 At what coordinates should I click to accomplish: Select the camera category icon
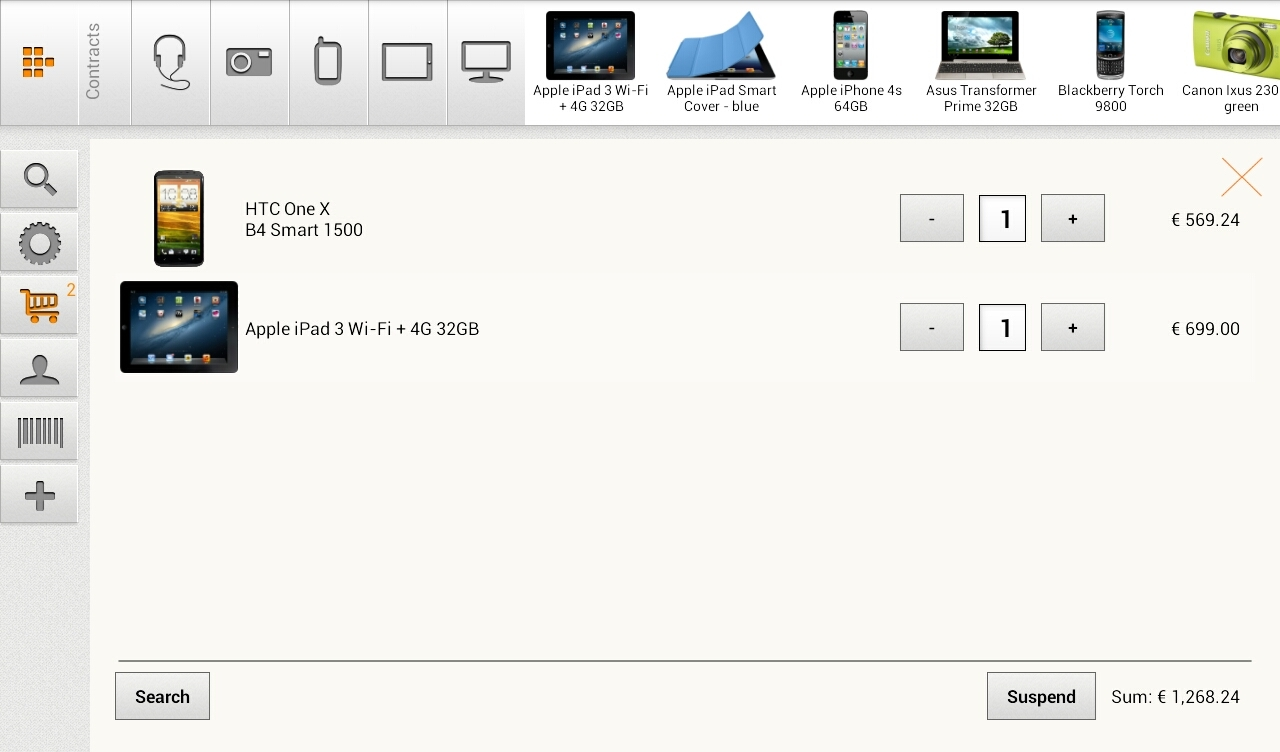[x=250, y=63]
